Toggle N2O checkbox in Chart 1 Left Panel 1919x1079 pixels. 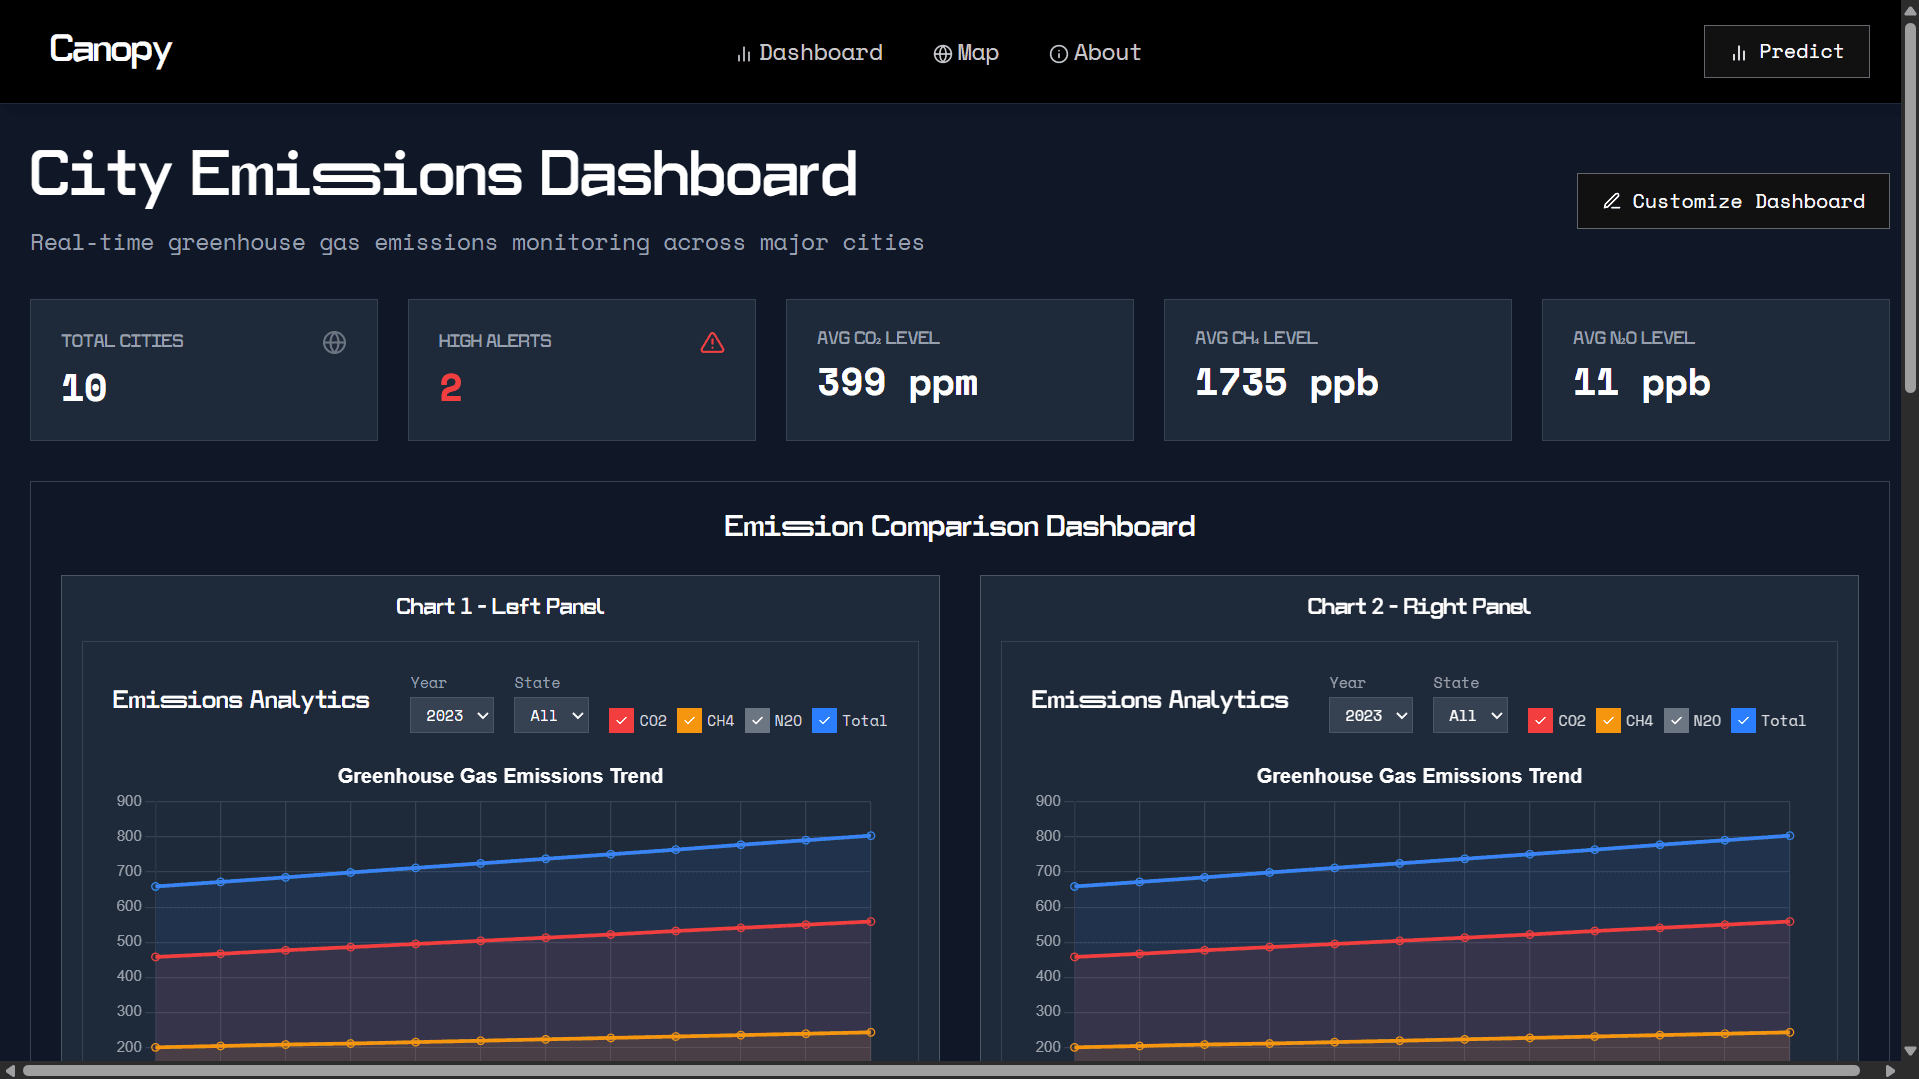click(x=757, y=720)
